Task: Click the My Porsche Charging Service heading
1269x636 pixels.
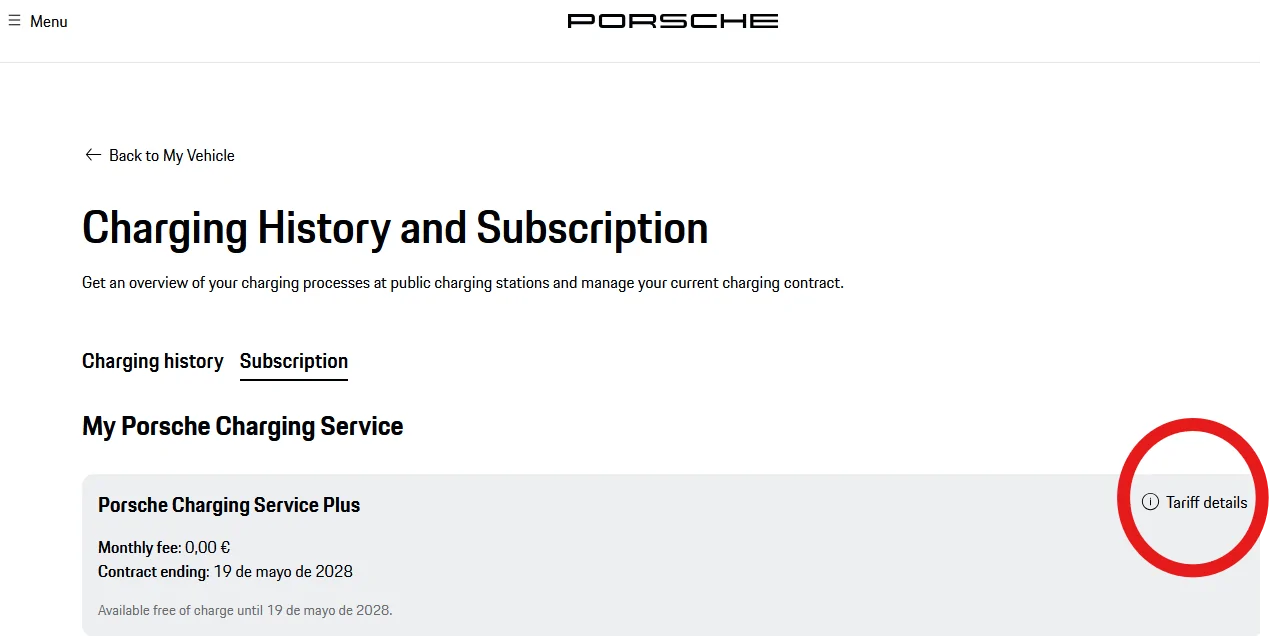Action: pos(243,426)
